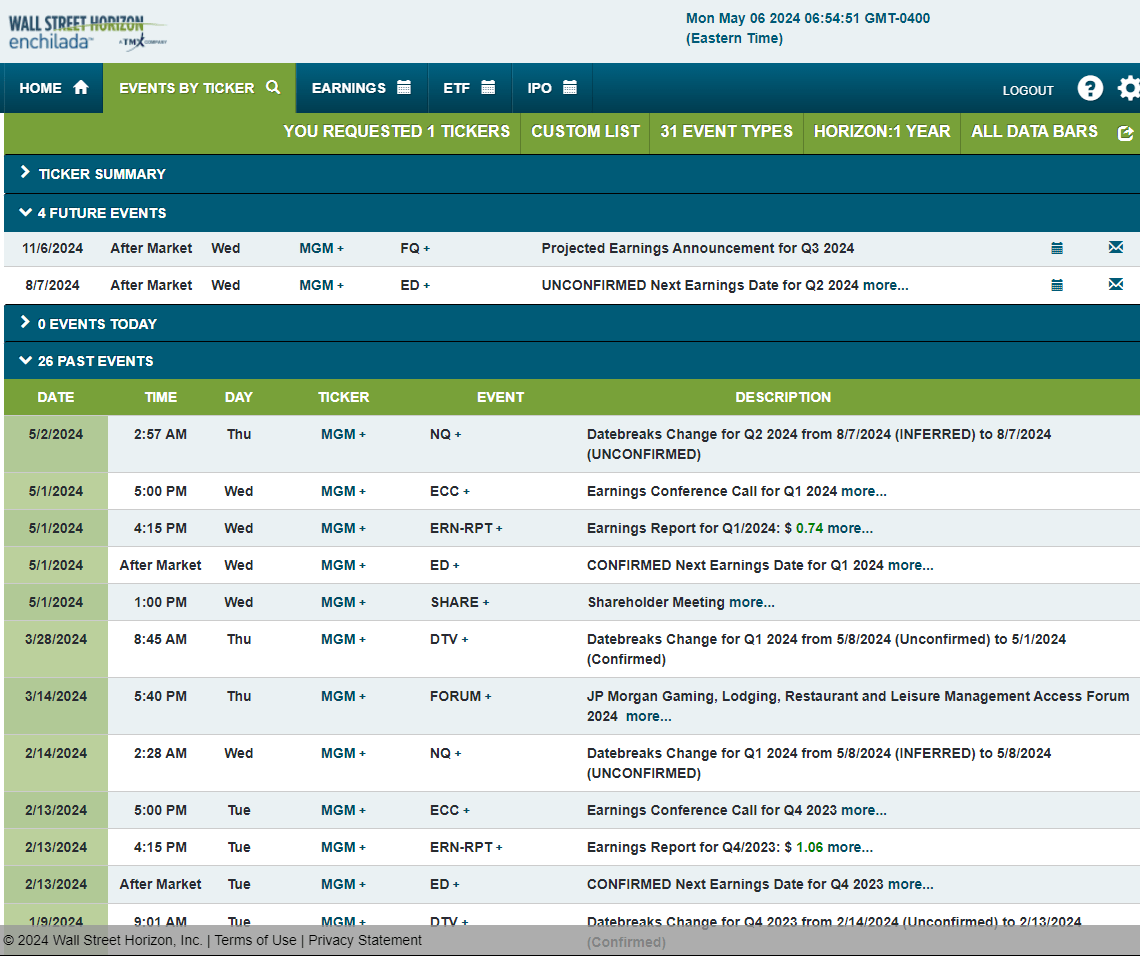The image size is (1140, 956).
Task: Expand ED event in the 8/7/2024 row
Action: click(414, 285)
